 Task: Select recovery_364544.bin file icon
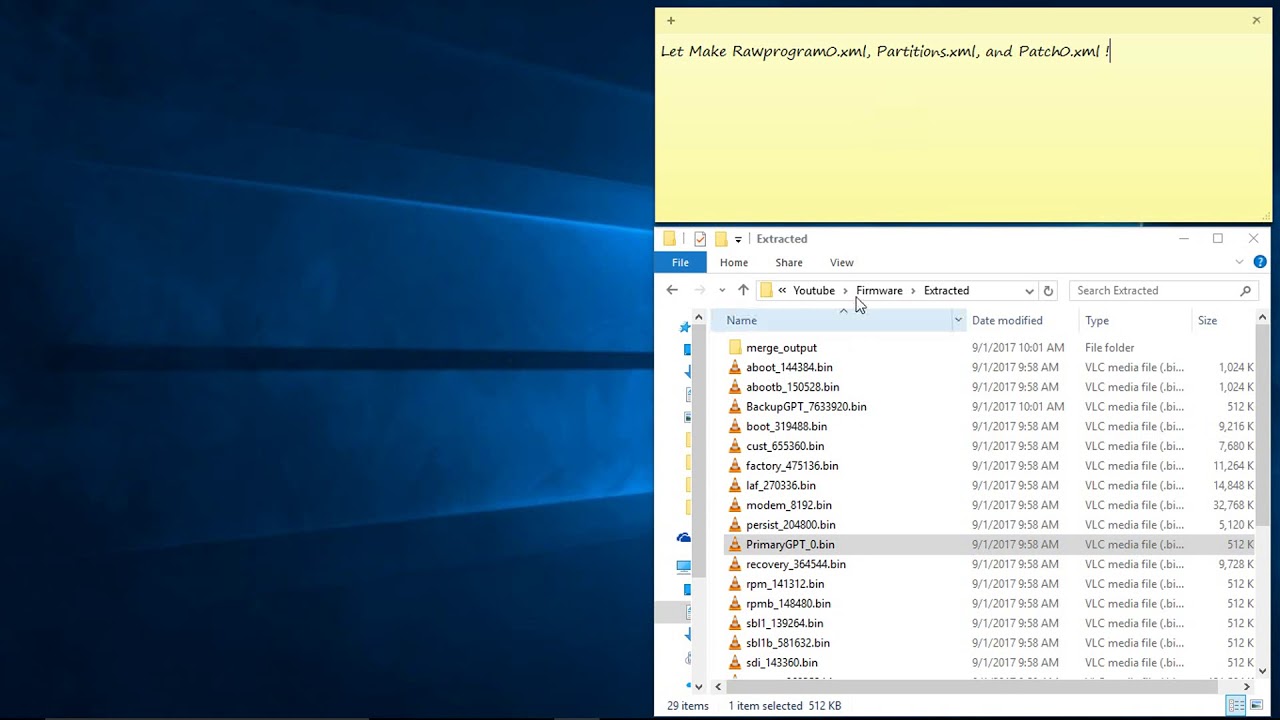pos(735,564)
